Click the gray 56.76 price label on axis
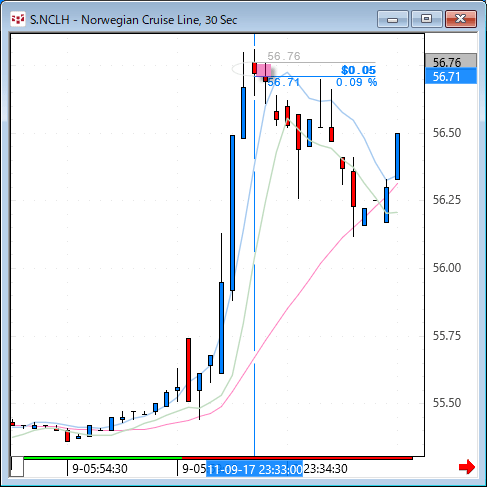 451,61
